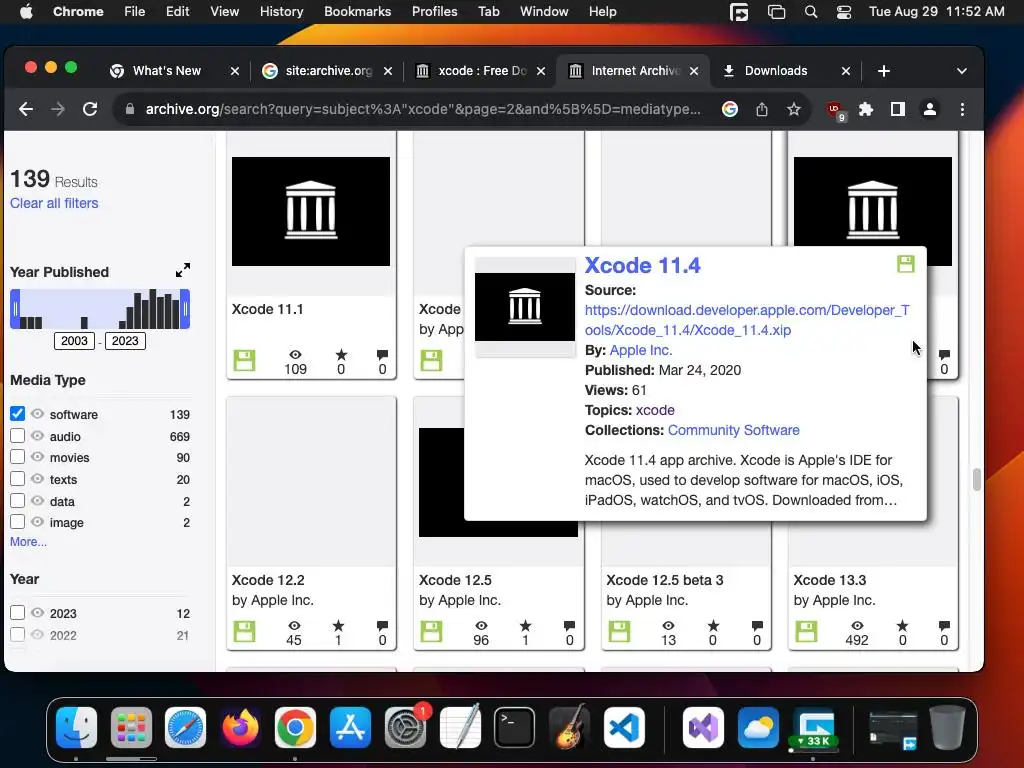The width and height of the screenshot is (1024, 768).
Task: Hide audio results with its eye icon
Action: coord(38,436)
